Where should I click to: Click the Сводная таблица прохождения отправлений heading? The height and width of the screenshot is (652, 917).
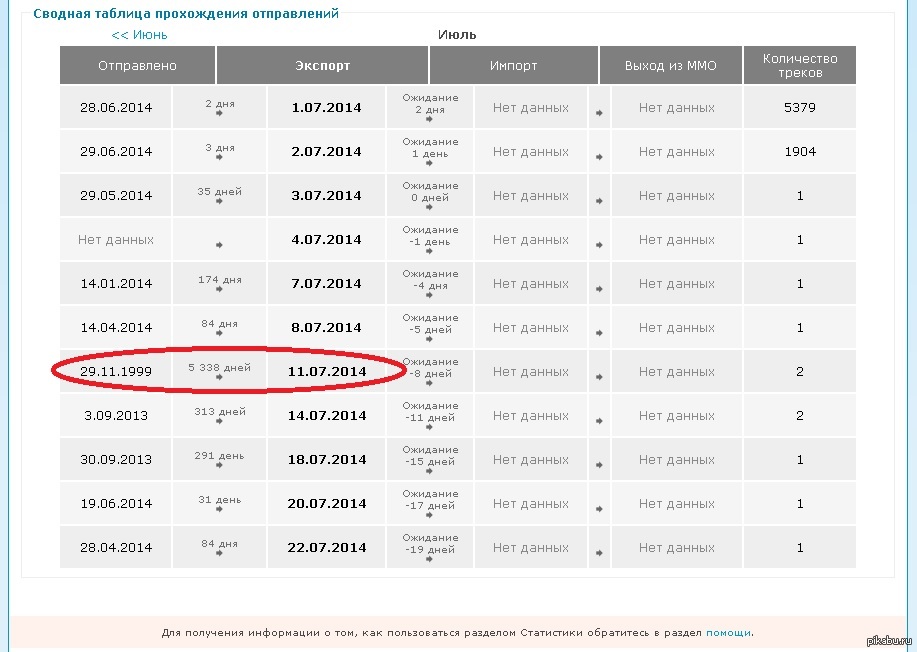[x=186, y=13]
